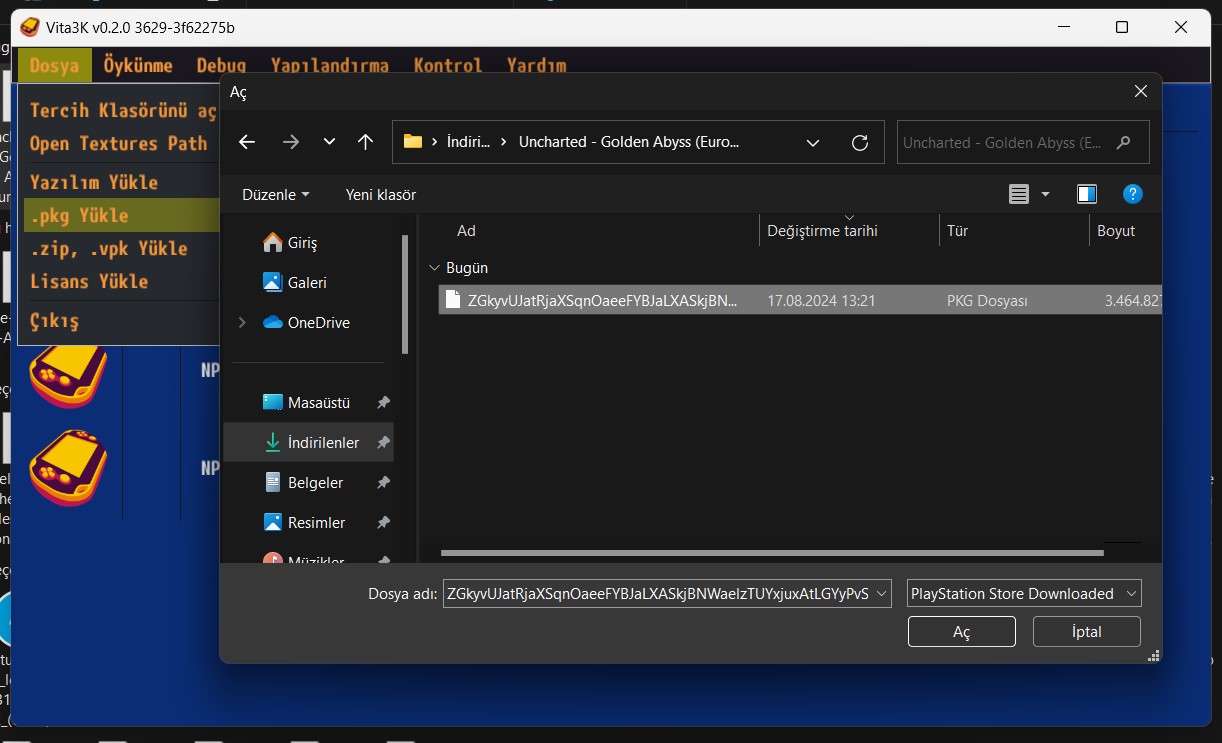The image size is (1222, 743).
Task: Go up one folder level
Action: 365,142
